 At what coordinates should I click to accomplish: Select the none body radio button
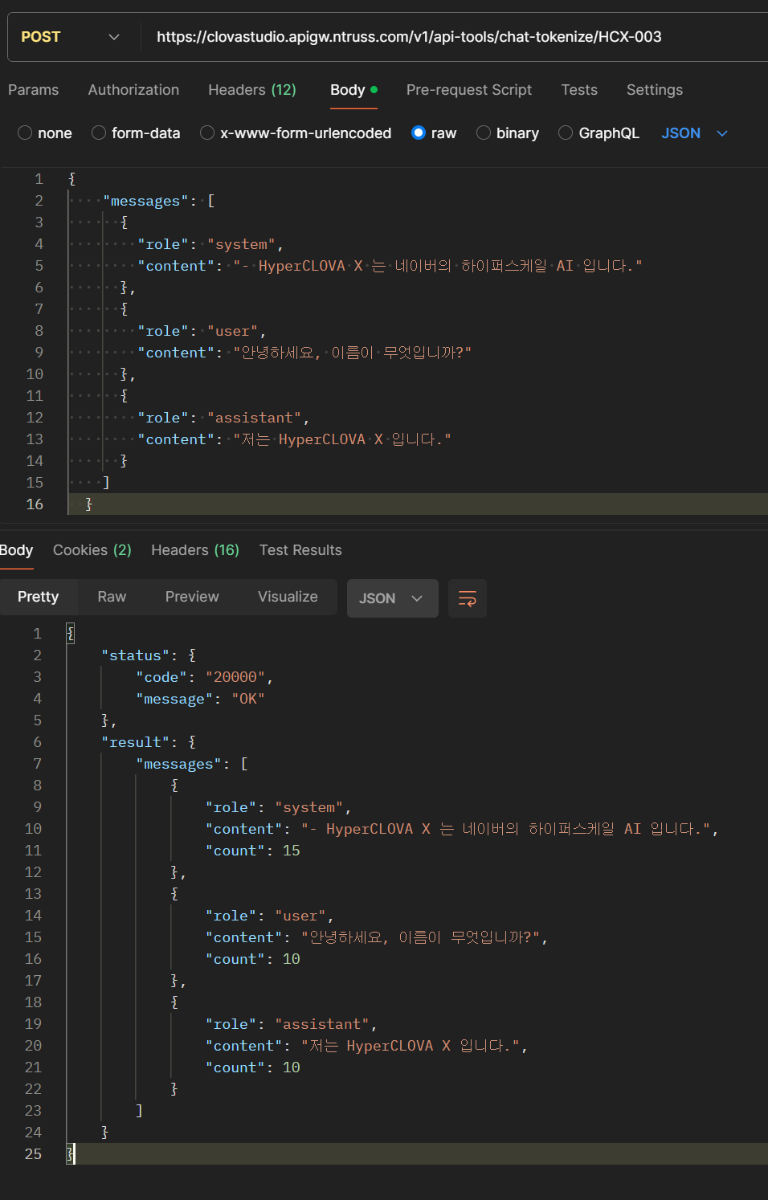pos(26,133)
